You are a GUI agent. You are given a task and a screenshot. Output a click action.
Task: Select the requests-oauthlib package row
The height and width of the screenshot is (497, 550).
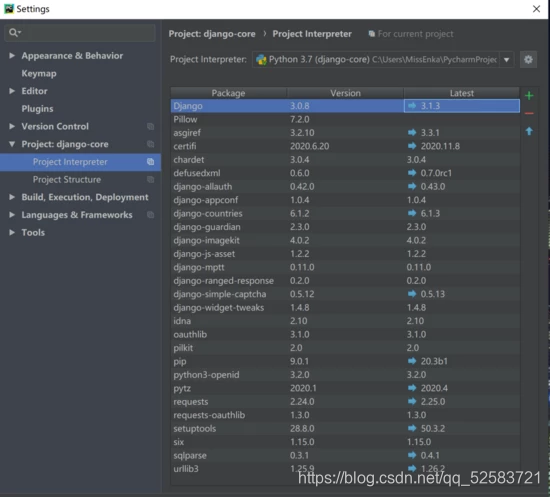pyautogui.click(x=345, y=415)
